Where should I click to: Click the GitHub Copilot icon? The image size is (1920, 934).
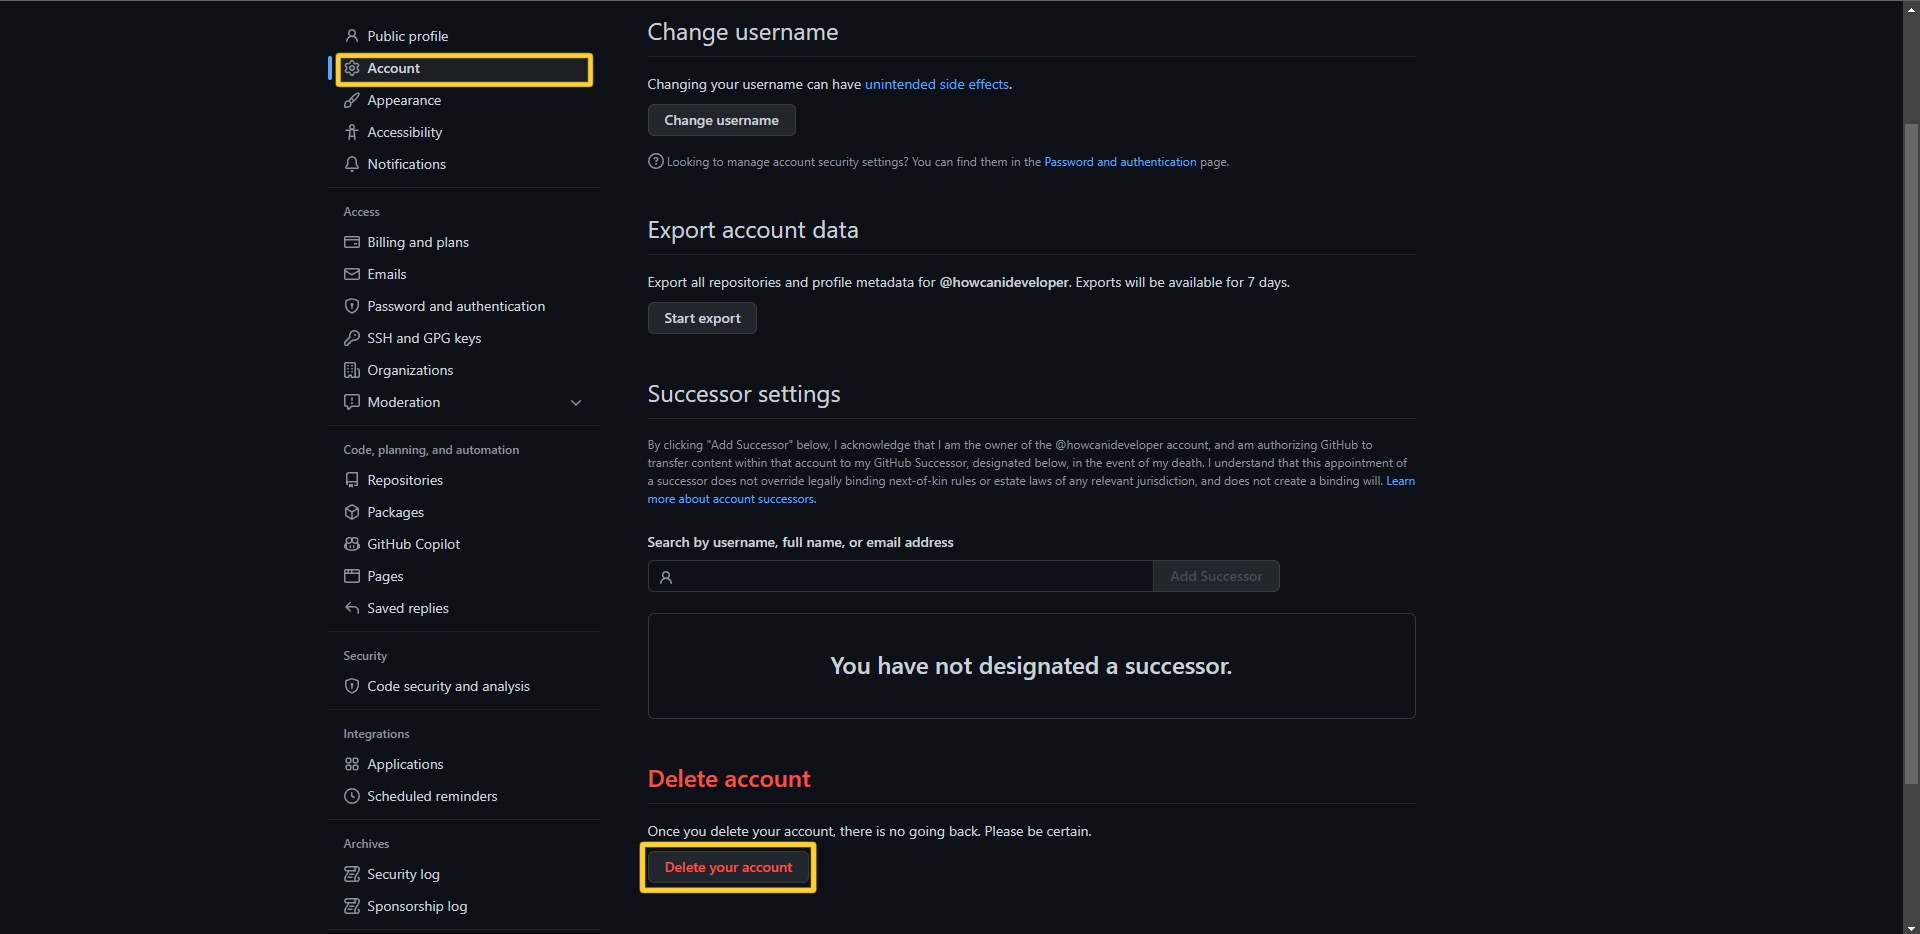click(352, 544)
